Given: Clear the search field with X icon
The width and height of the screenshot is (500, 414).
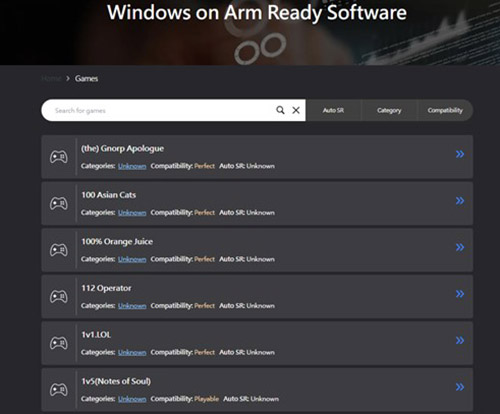Looking at the screenshot, I should pyautogui.click(x=296, y=110).
